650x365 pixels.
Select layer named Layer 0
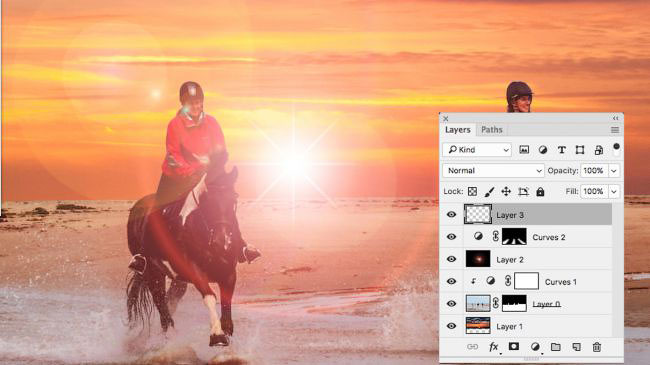pyautogui.click(x=546, y=304)
